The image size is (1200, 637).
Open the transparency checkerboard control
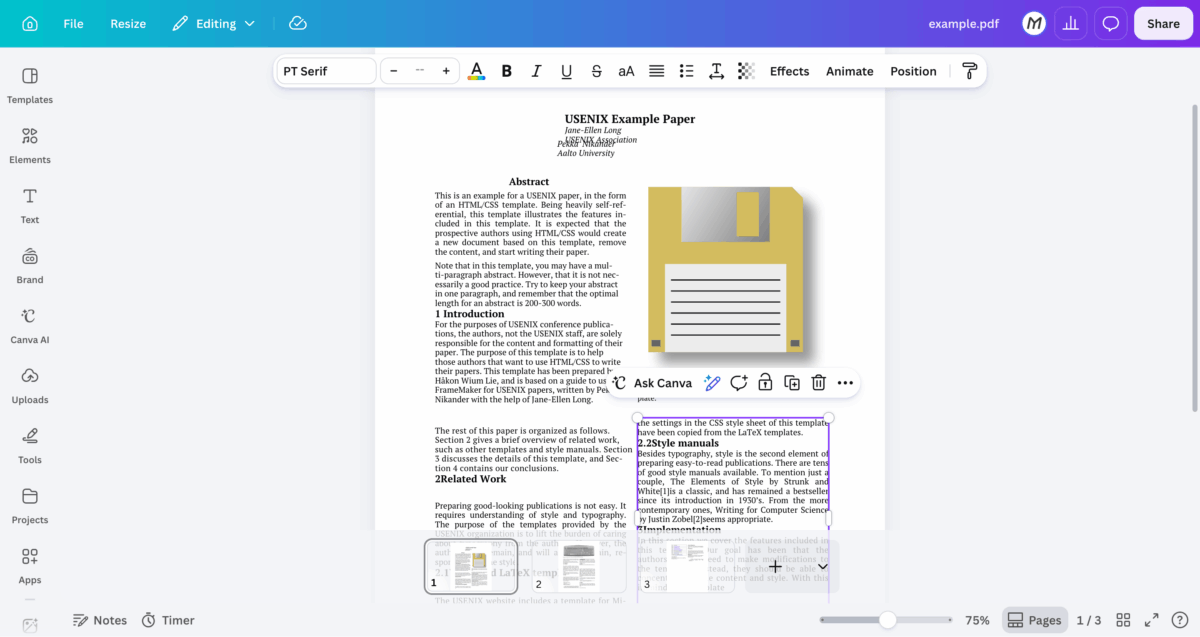coord(746,71)
